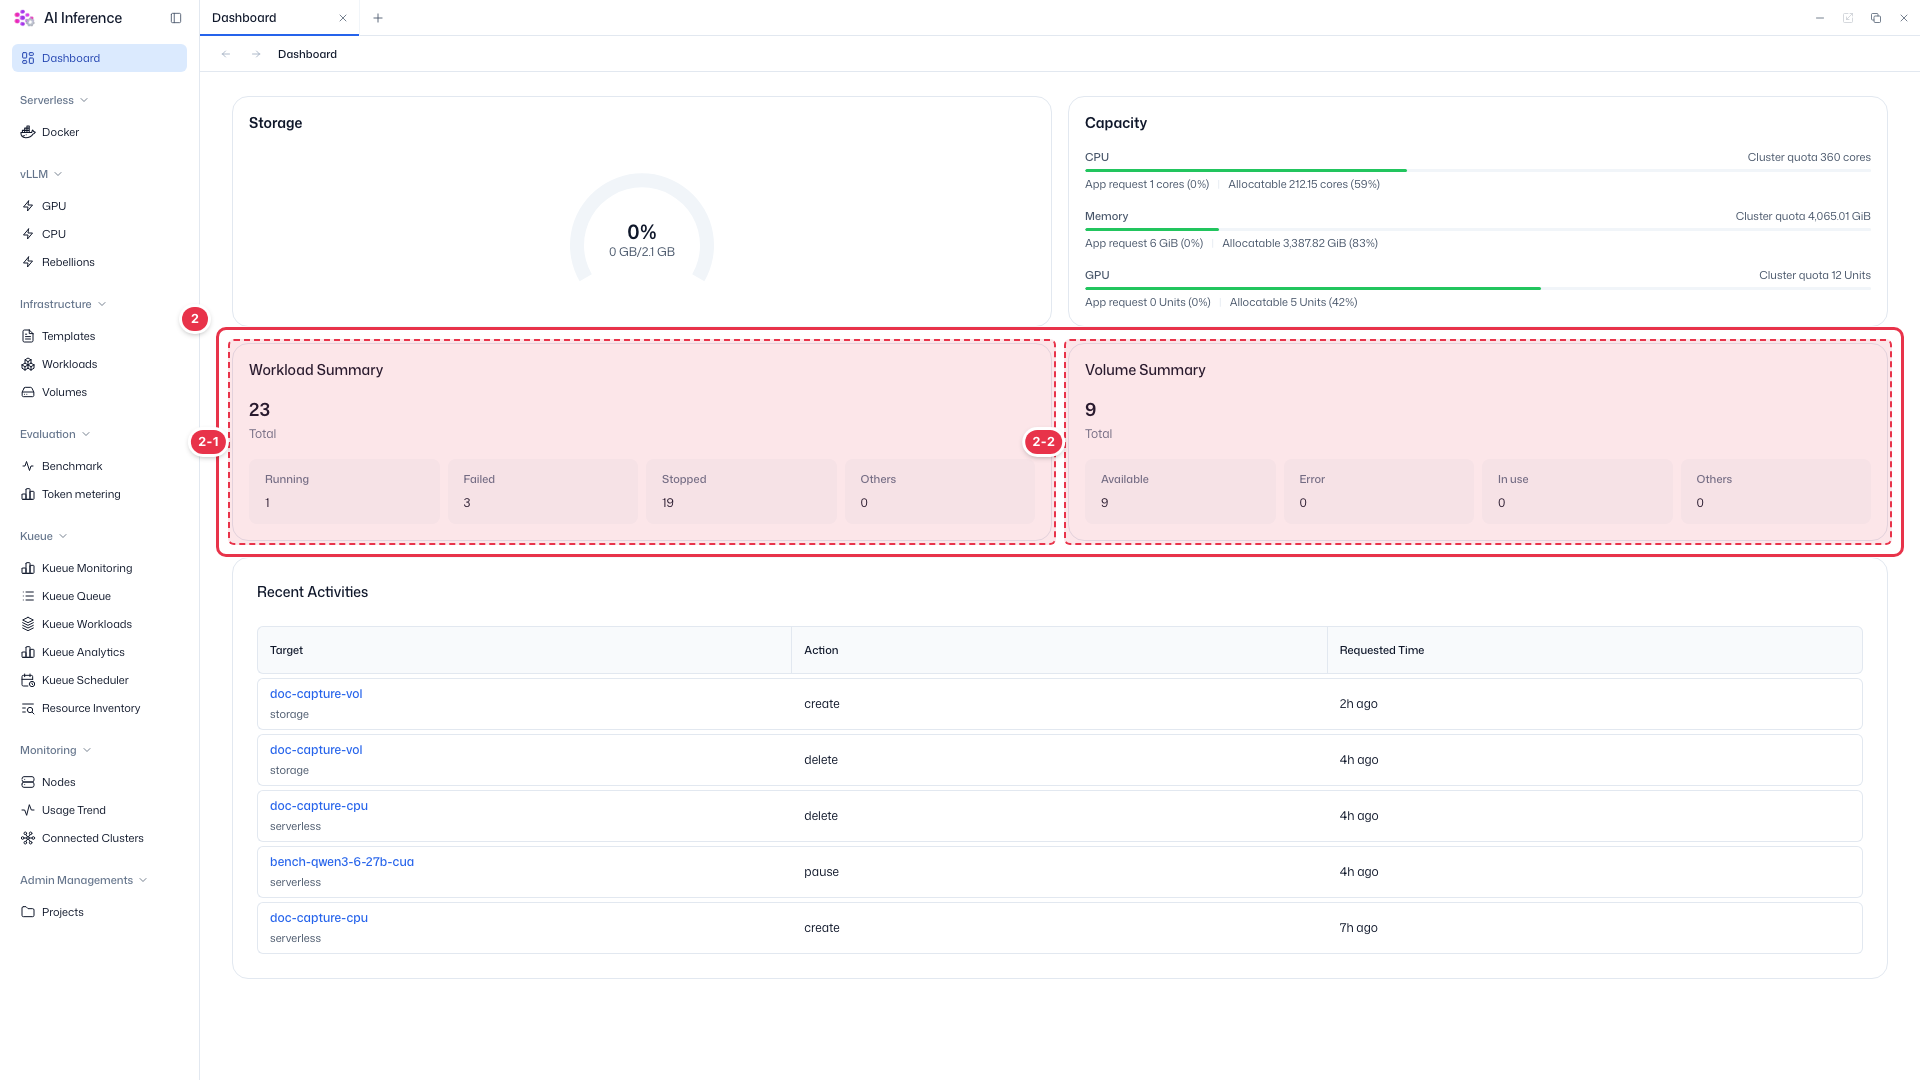Open the Docker icon in sidebar
Viewport: 1920px width, 1080px height.
point(28,132)
